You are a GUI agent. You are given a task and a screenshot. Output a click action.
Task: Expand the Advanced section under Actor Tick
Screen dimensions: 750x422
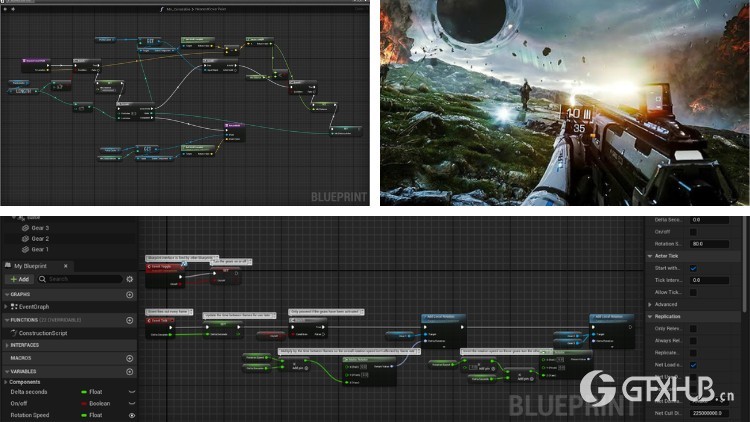click(650, 304)
